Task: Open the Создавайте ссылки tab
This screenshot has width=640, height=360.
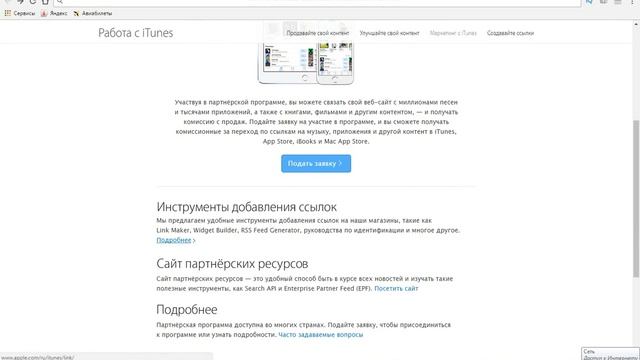Action: coord(510,33)
